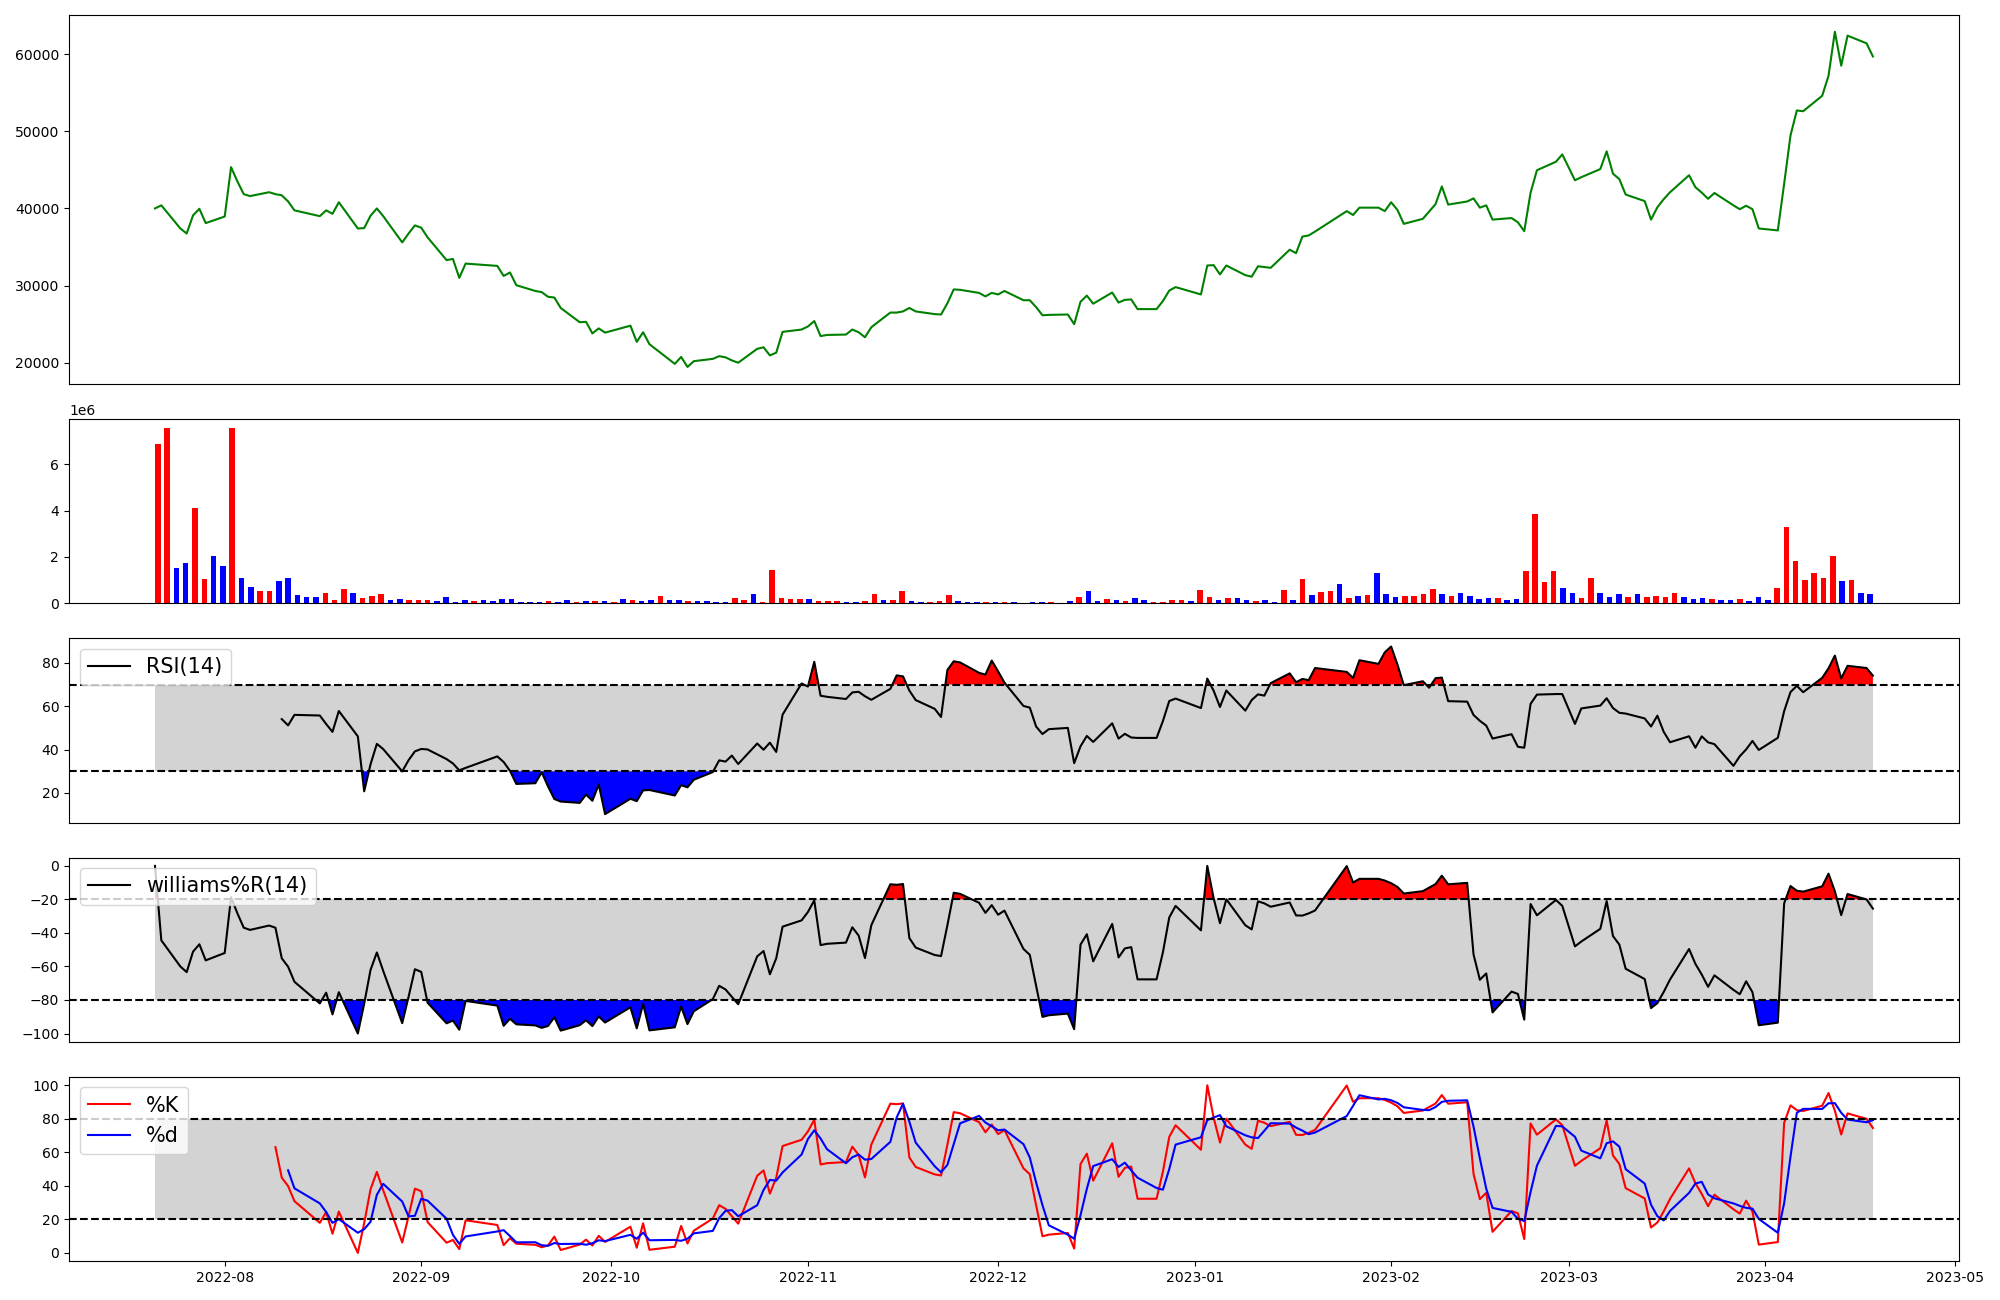Viewport: 2000px width, 1300px height.
Task: Click the lowest point of the green price line
Action: (687, 367)
